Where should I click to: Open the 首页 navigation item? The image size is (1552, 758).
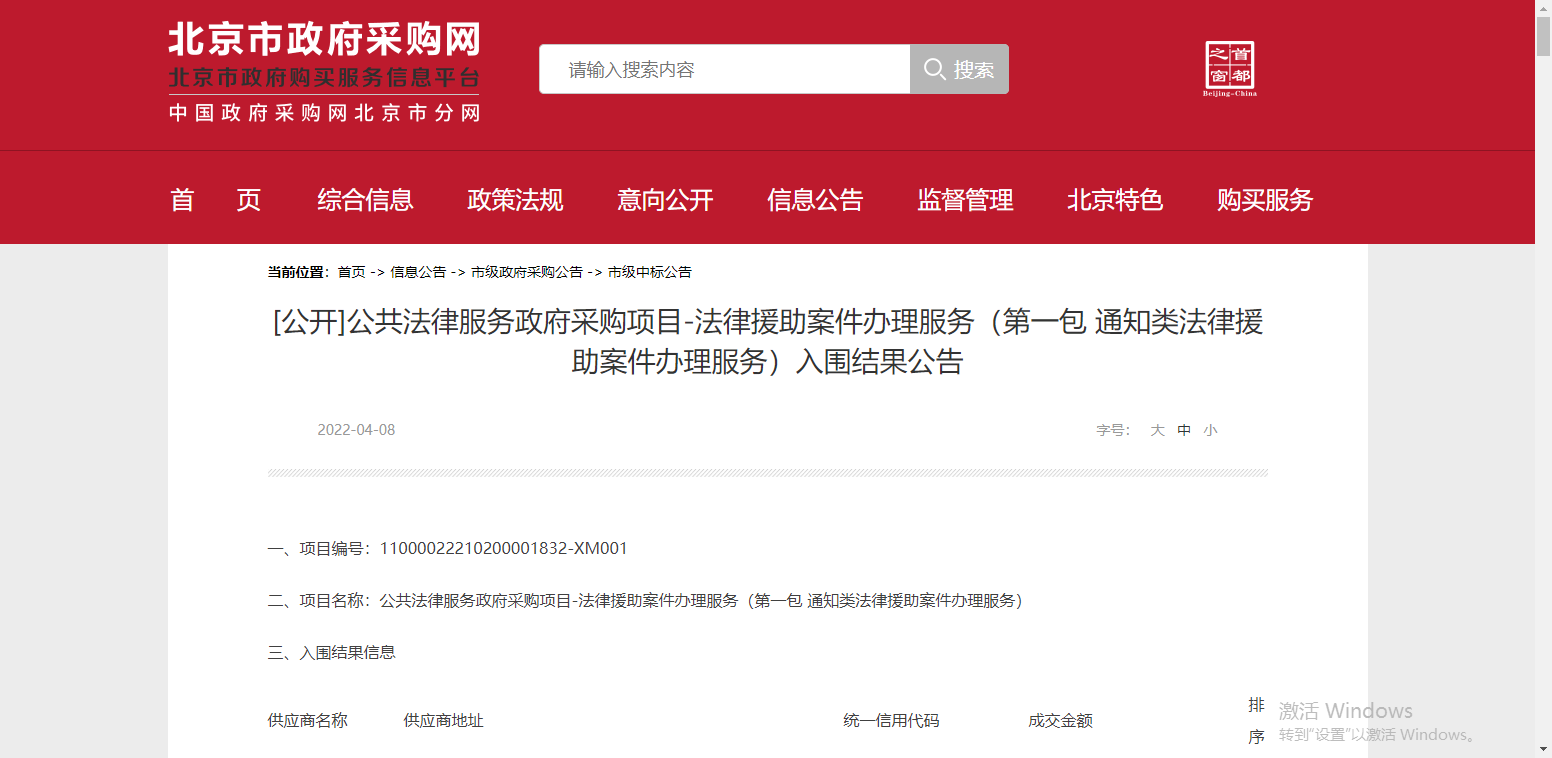pos(216,200)
